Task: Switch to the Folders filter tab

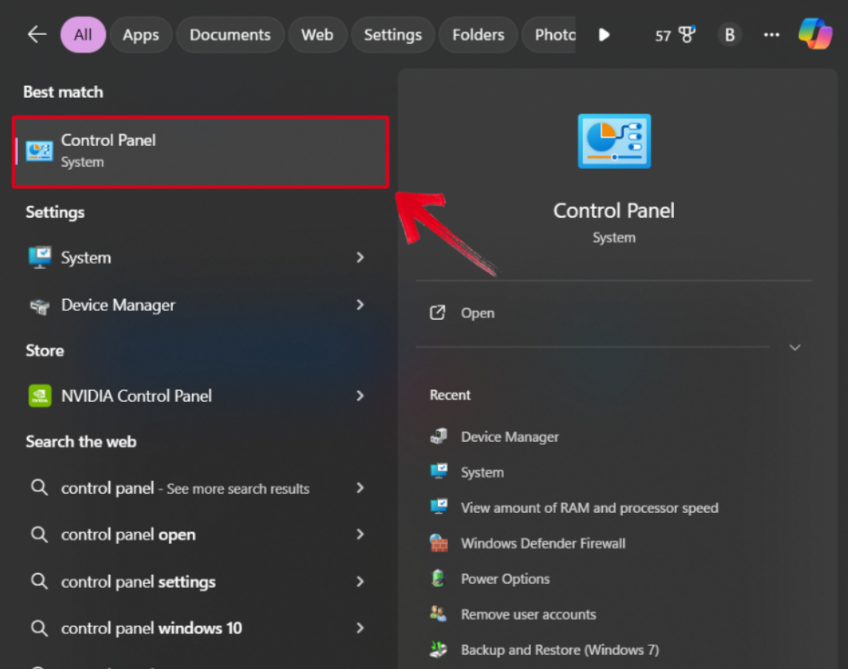Action: 478,35
